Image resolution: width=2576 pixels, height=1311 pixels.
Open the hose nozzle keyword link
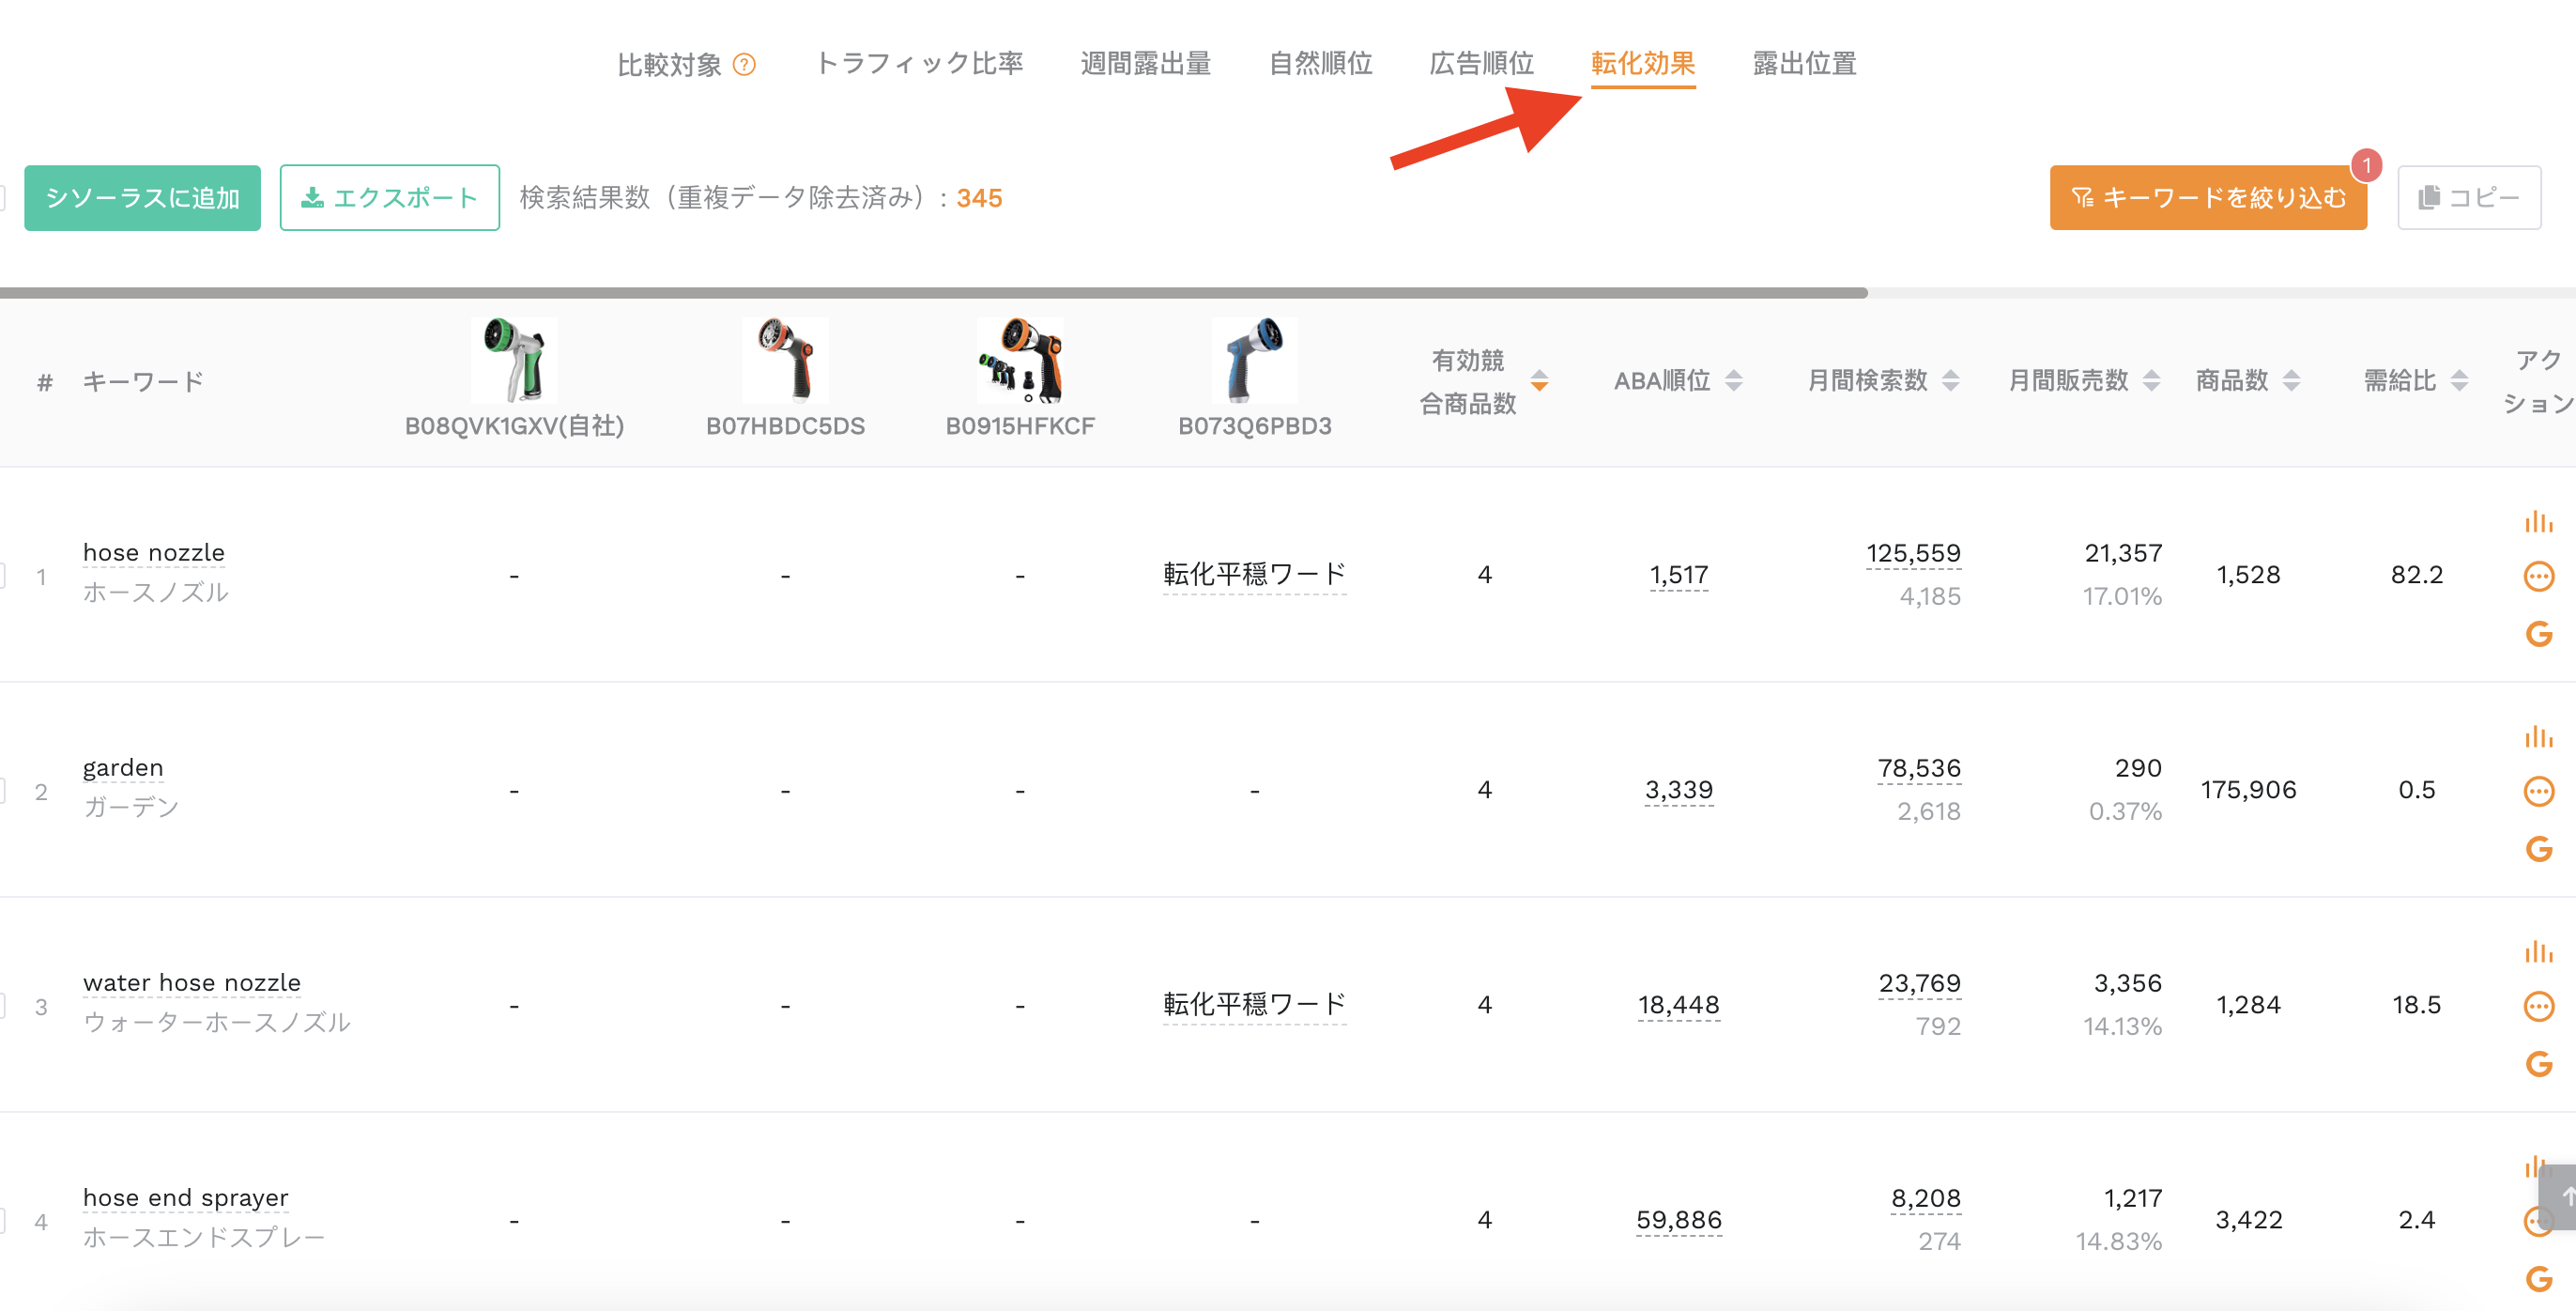click(154, 553)
